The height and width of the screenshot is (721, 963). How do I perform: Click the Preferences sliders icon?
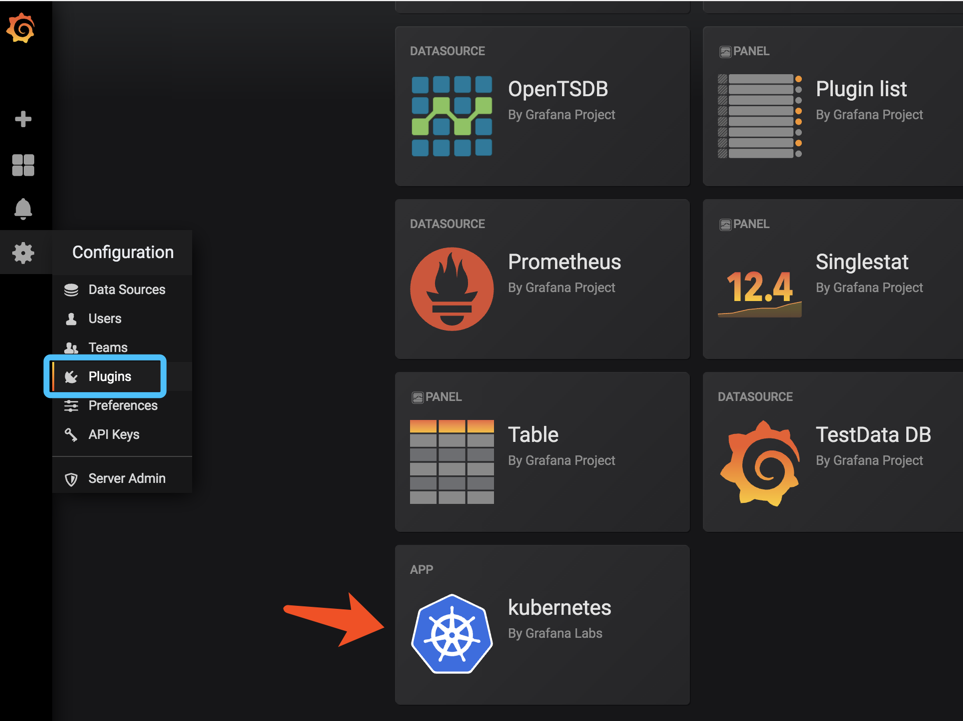click(71, 405)
